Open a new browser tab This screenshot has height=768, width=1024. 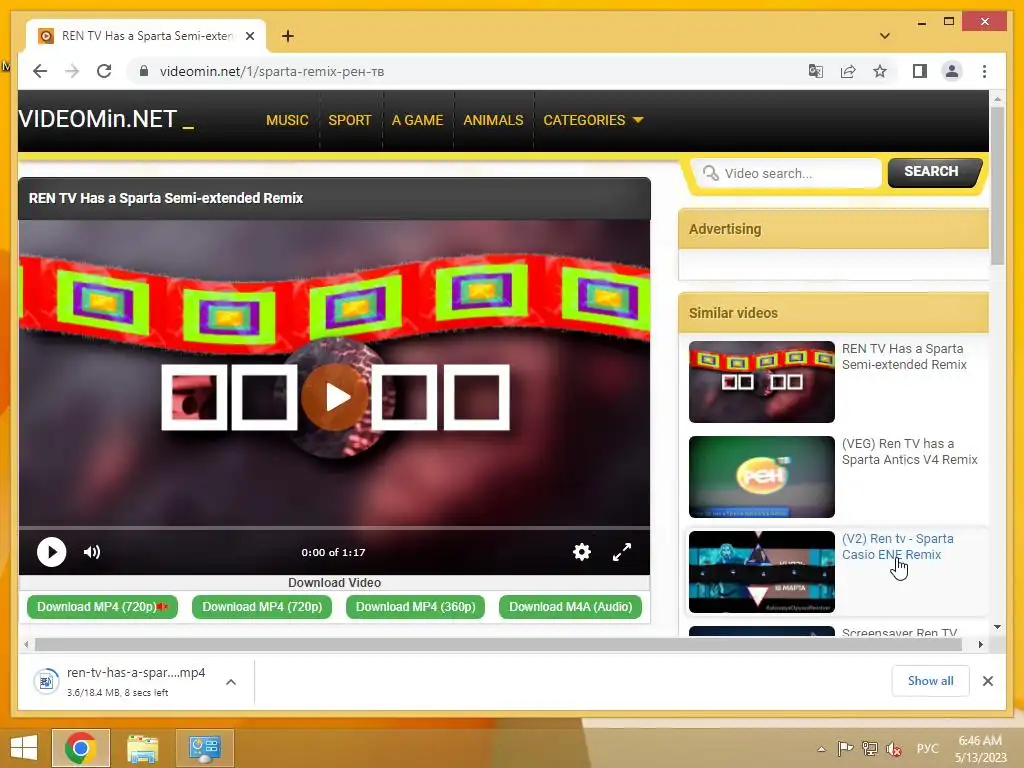pyautogui.click(x=287, y=36)
